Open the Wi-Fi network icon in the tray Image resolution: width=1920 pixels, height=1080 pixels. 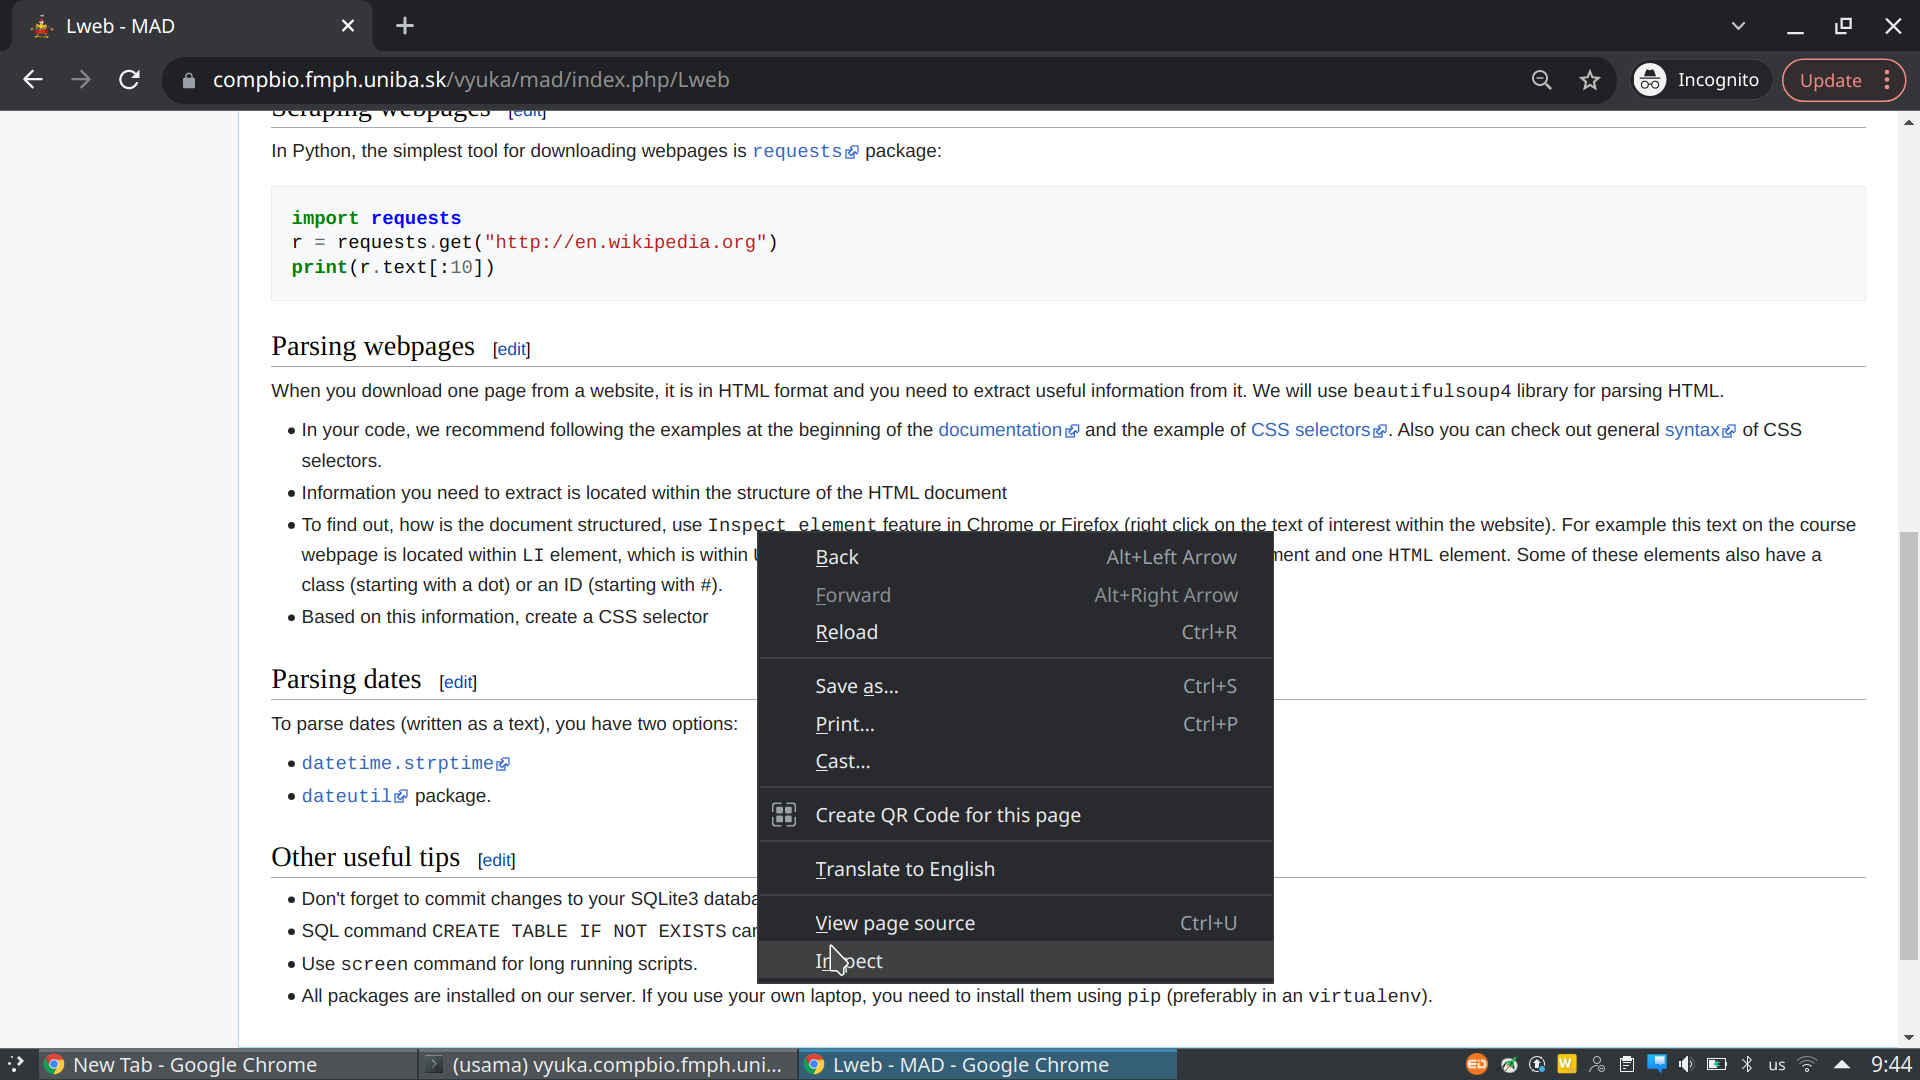pyautogui.click(x=1806, y=1064)
